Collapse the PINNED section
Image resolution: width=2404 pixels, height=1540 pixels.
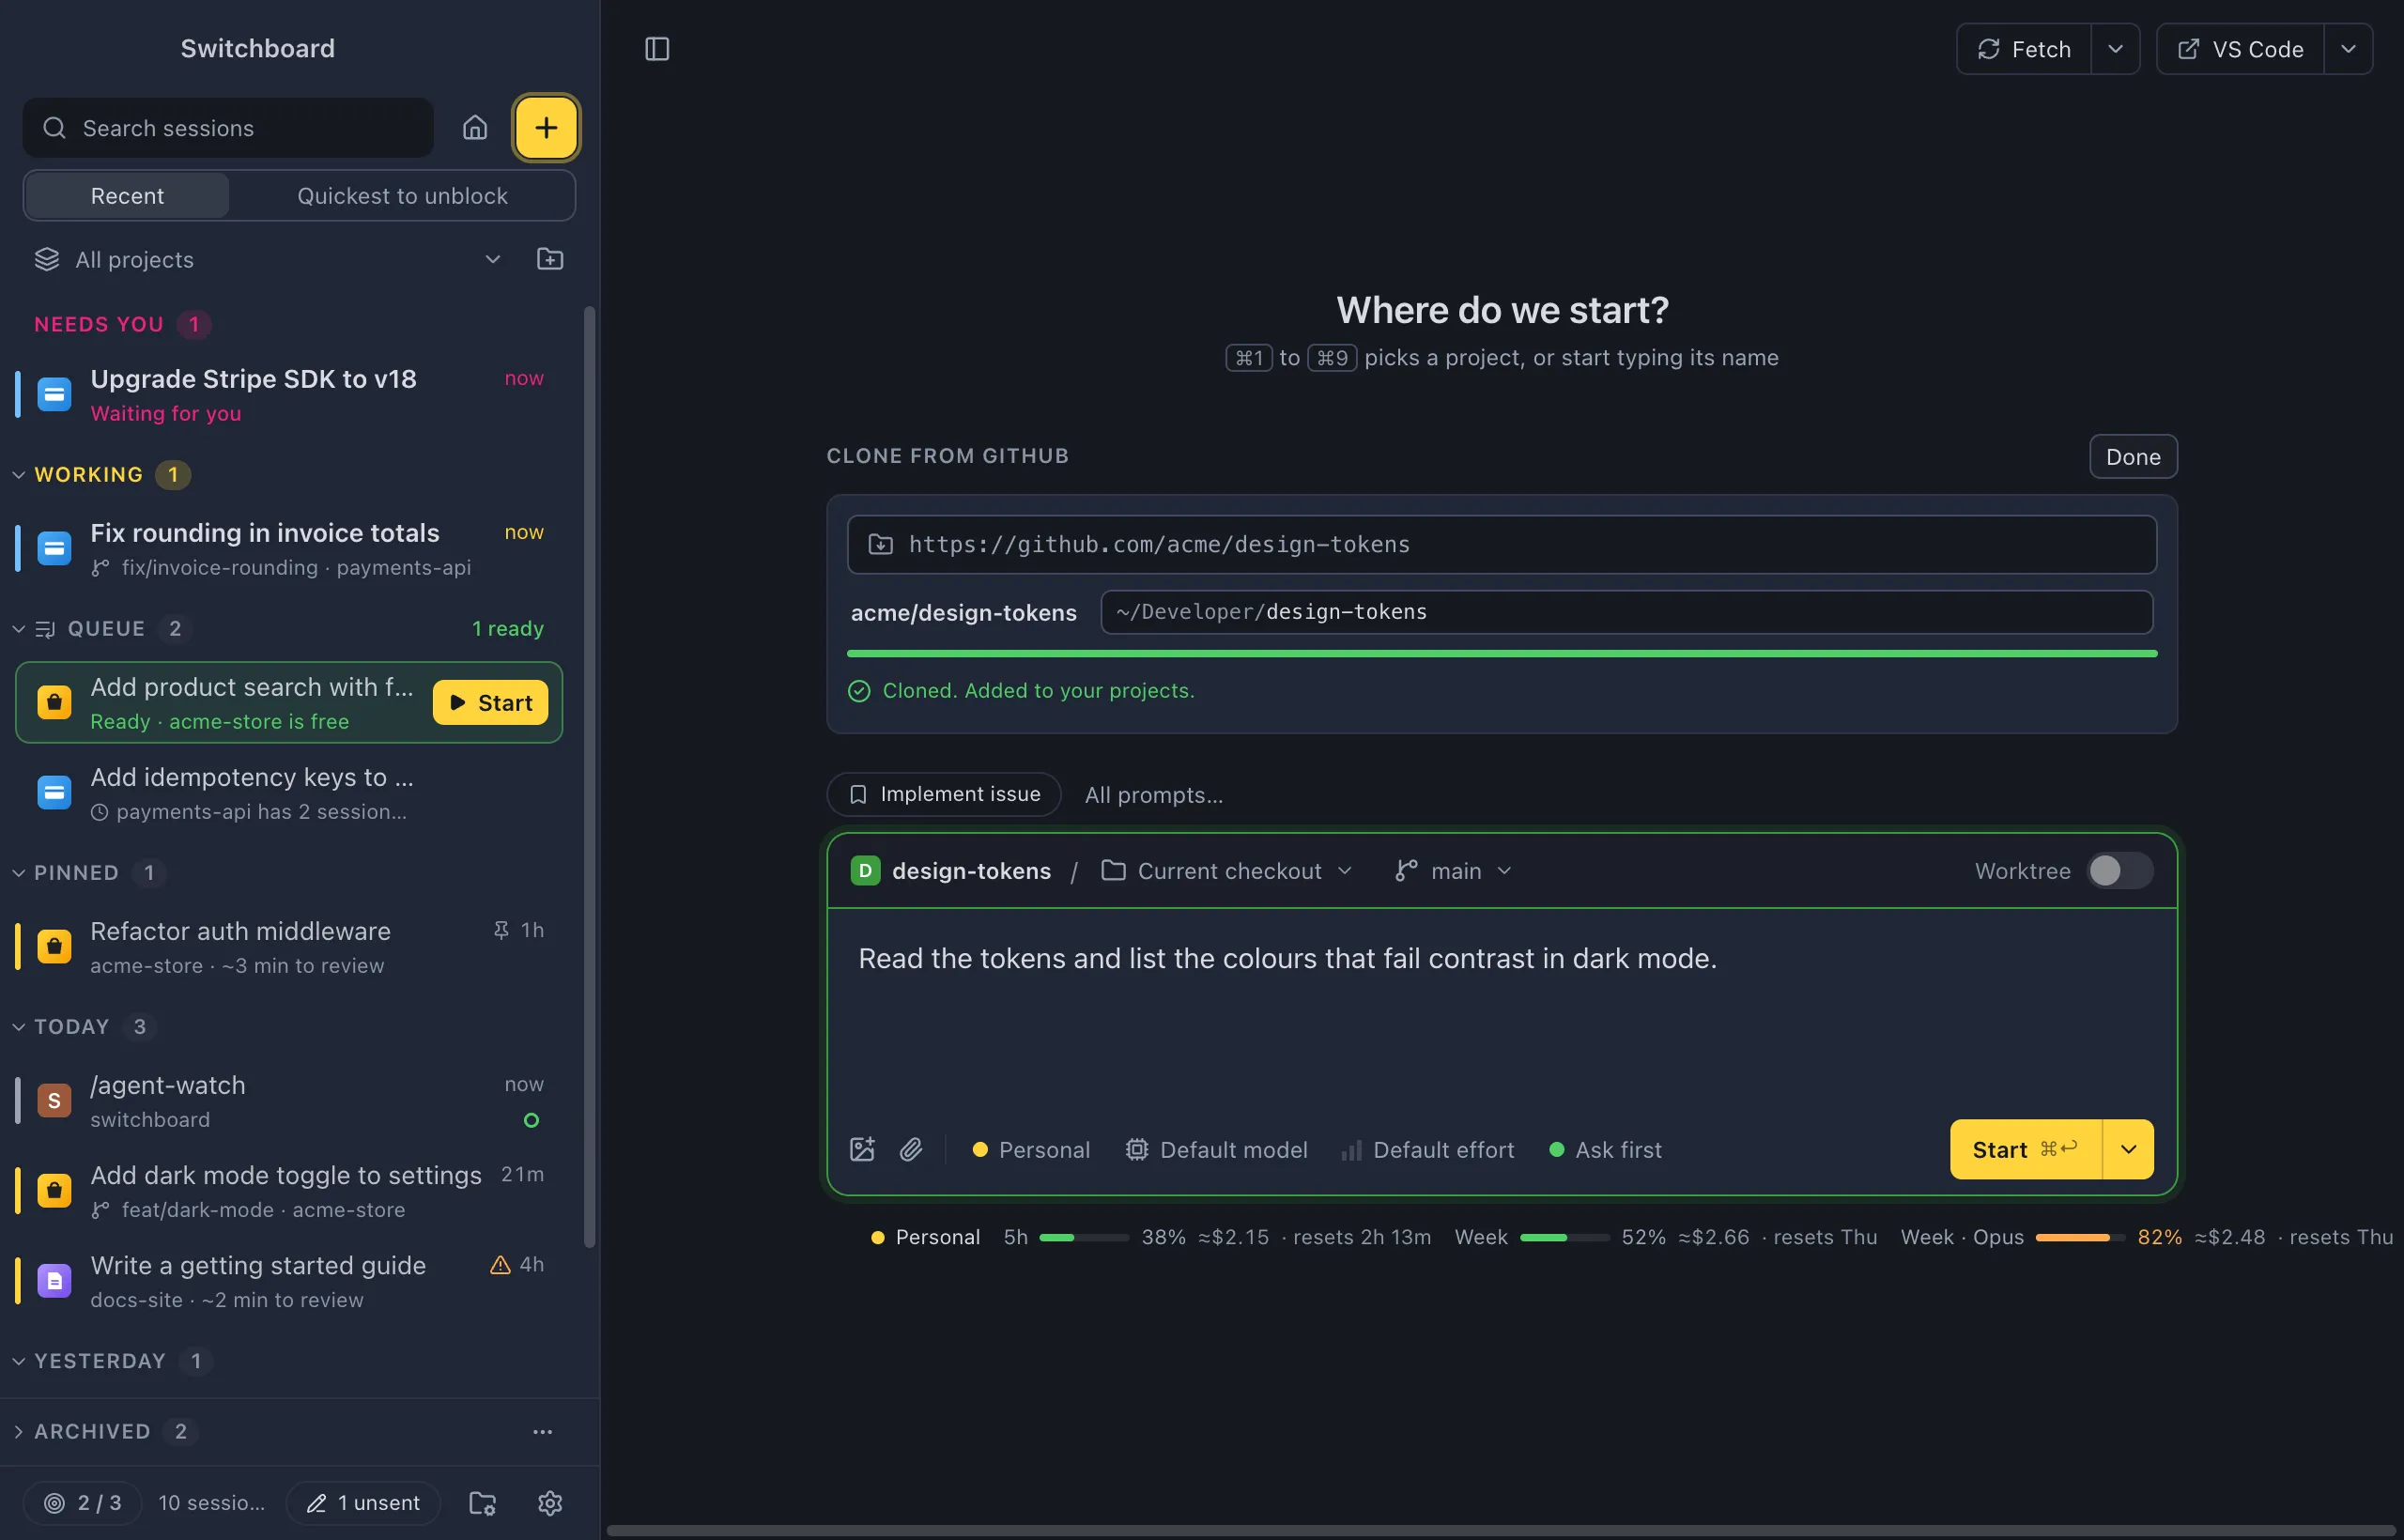click(x=18, y=872)
